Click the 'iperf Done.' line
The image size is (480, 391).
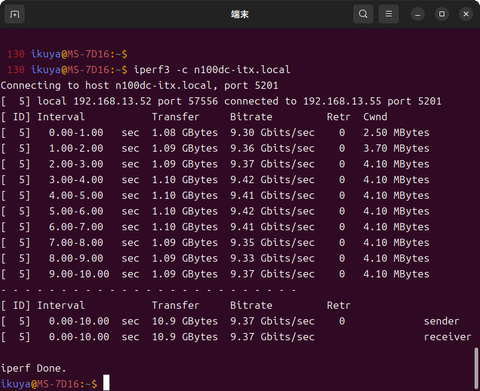(x=33, y=368)
